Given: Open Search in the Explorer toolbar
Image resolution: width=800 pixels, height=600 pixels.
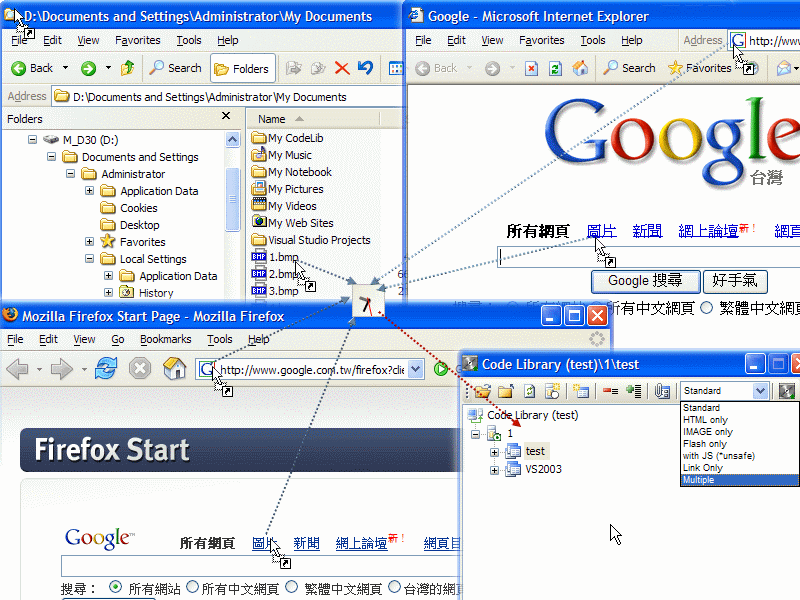Looking at the screenshot, I should click(x=175, y=68).
